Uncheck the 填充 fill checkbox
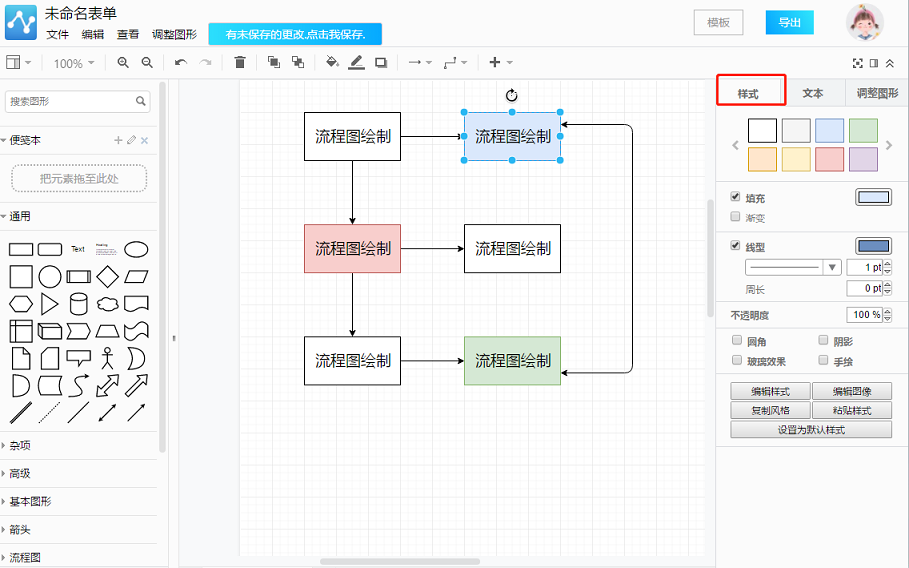The width and height of the screenshot is (909, 568). pyautogui.click(x=736, y=197)
